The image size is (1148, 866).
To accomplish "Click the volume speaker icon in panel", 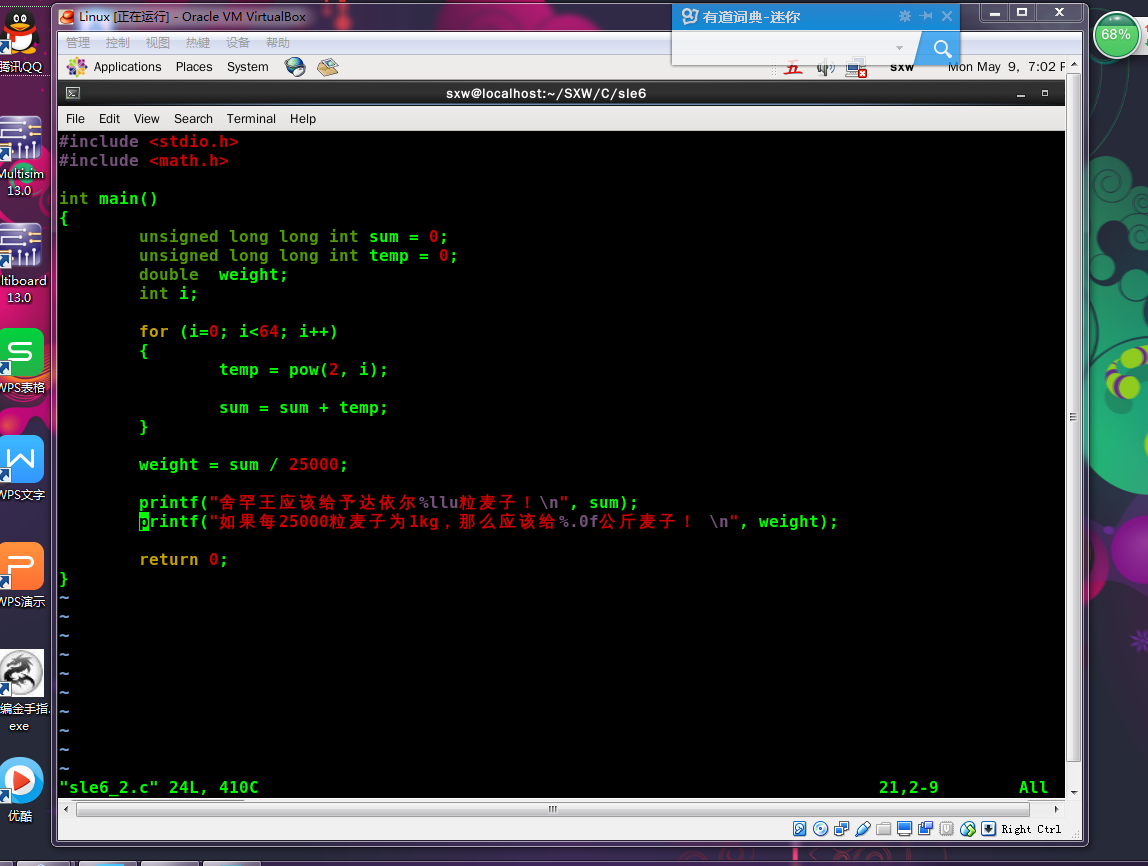I will pos(826,69).
